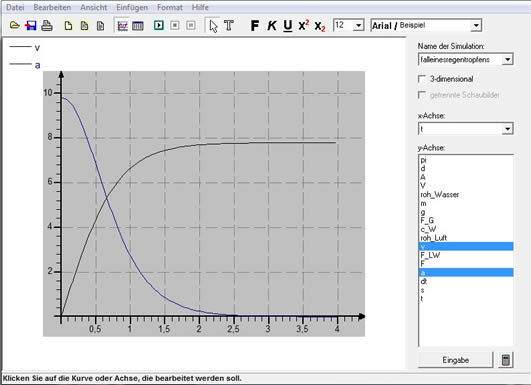
Task: Click the first grayed stop square icon
Action: [x=175, y=25]
